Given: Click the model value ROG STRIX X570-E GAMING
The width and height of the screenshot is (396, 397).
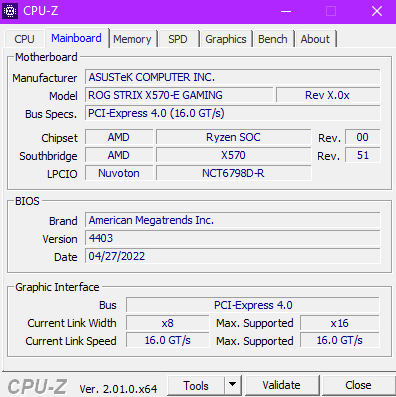Looking at the screenshot, I should click(x=179, y=95).
